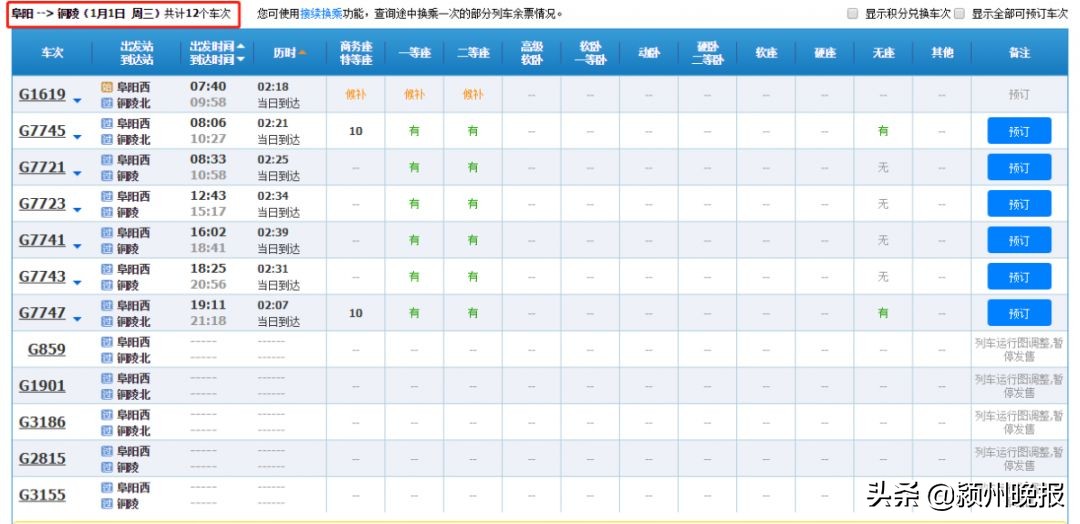Click station icon beside G7745 铜陵北
This screenshot has width=1080, height=524.
pos(107,140)
